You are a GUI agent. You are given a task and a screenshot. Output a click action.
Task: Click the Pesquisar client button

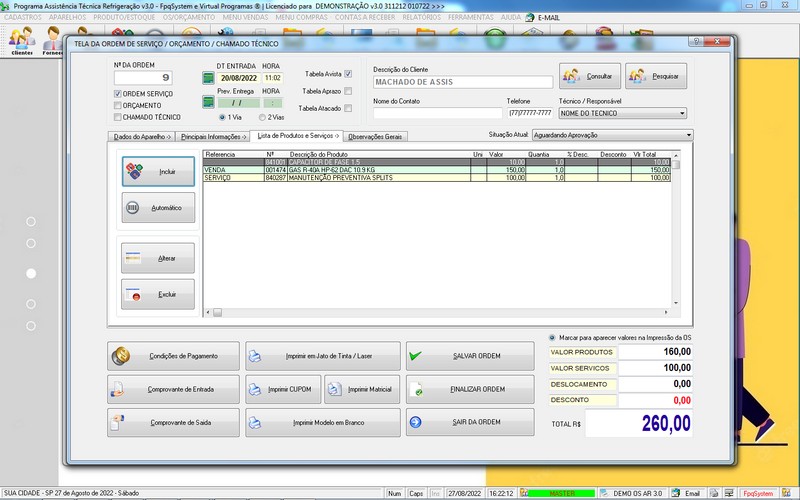[x=656, y=76]
